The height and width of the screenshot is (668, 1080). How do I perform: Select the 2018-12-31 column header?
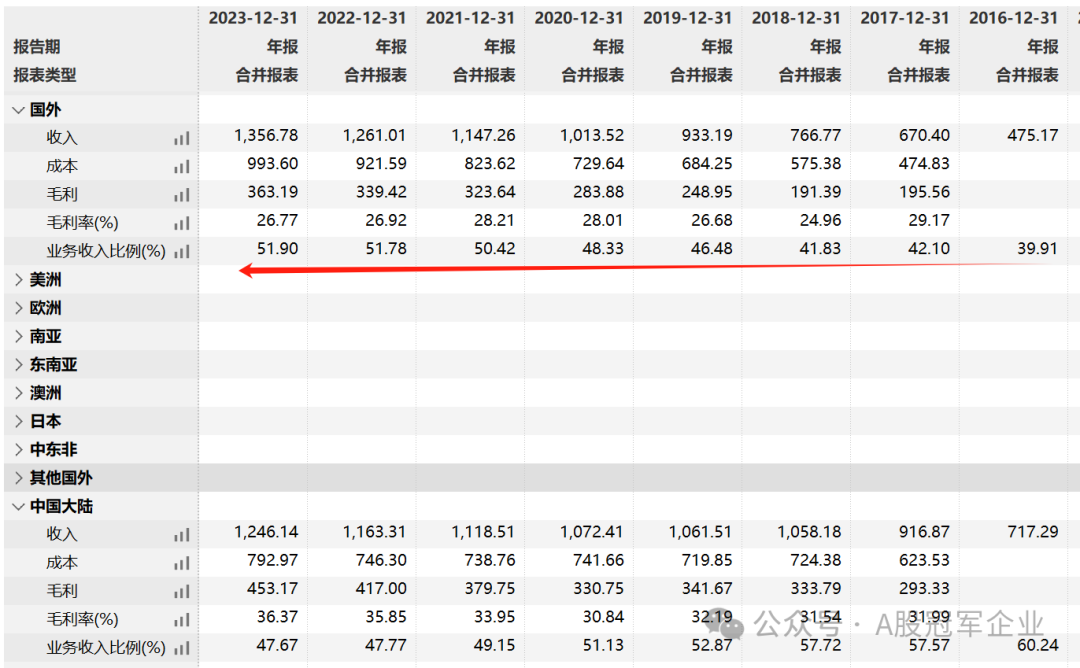tap(796, 18)
